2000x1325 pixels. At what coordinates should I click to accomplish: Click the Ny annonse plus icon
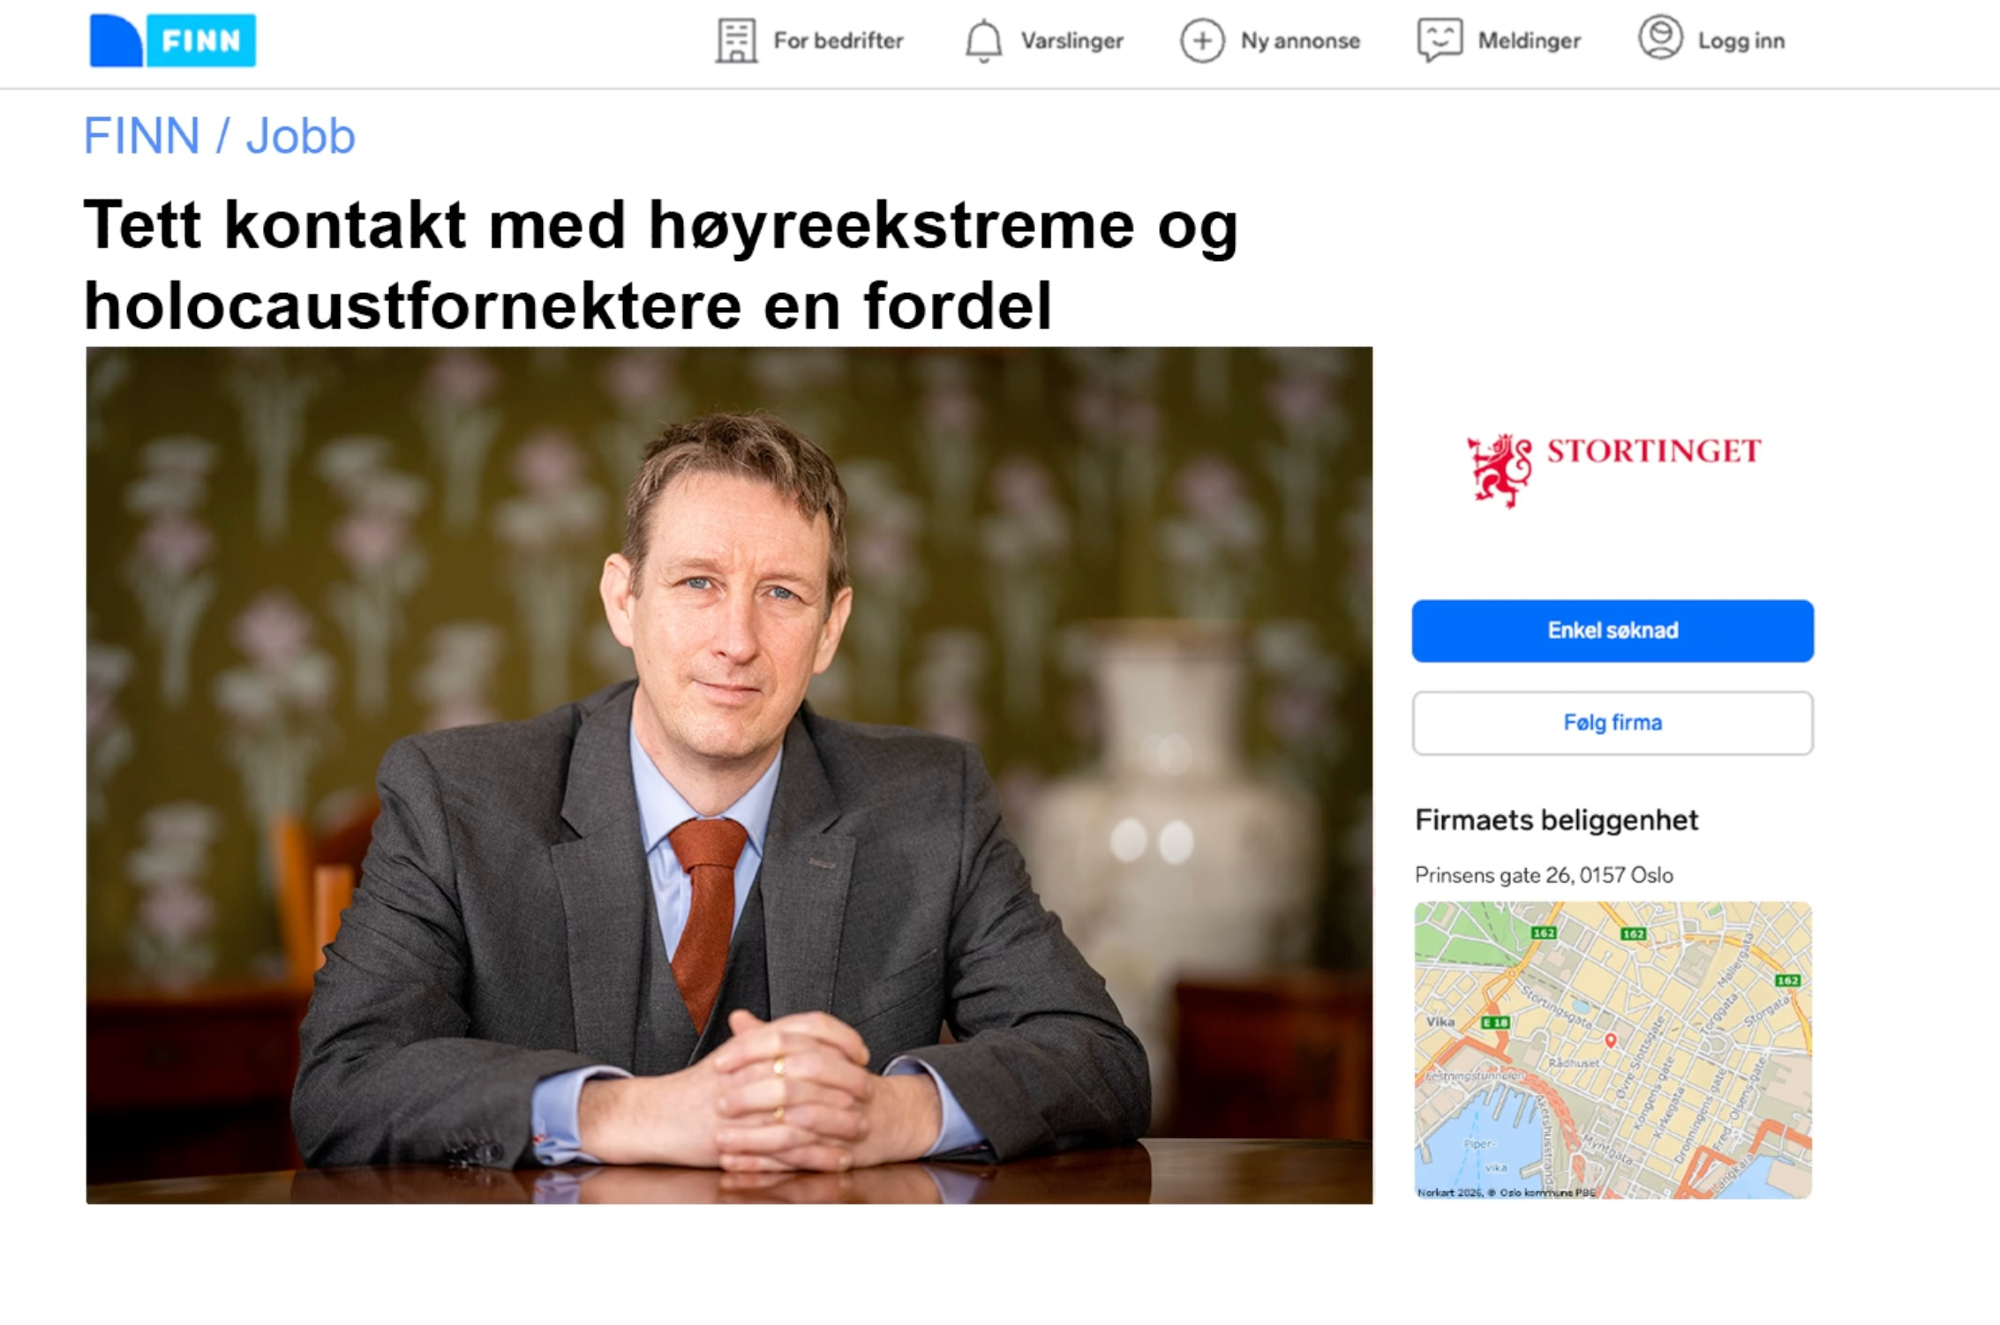[1202, 41]
